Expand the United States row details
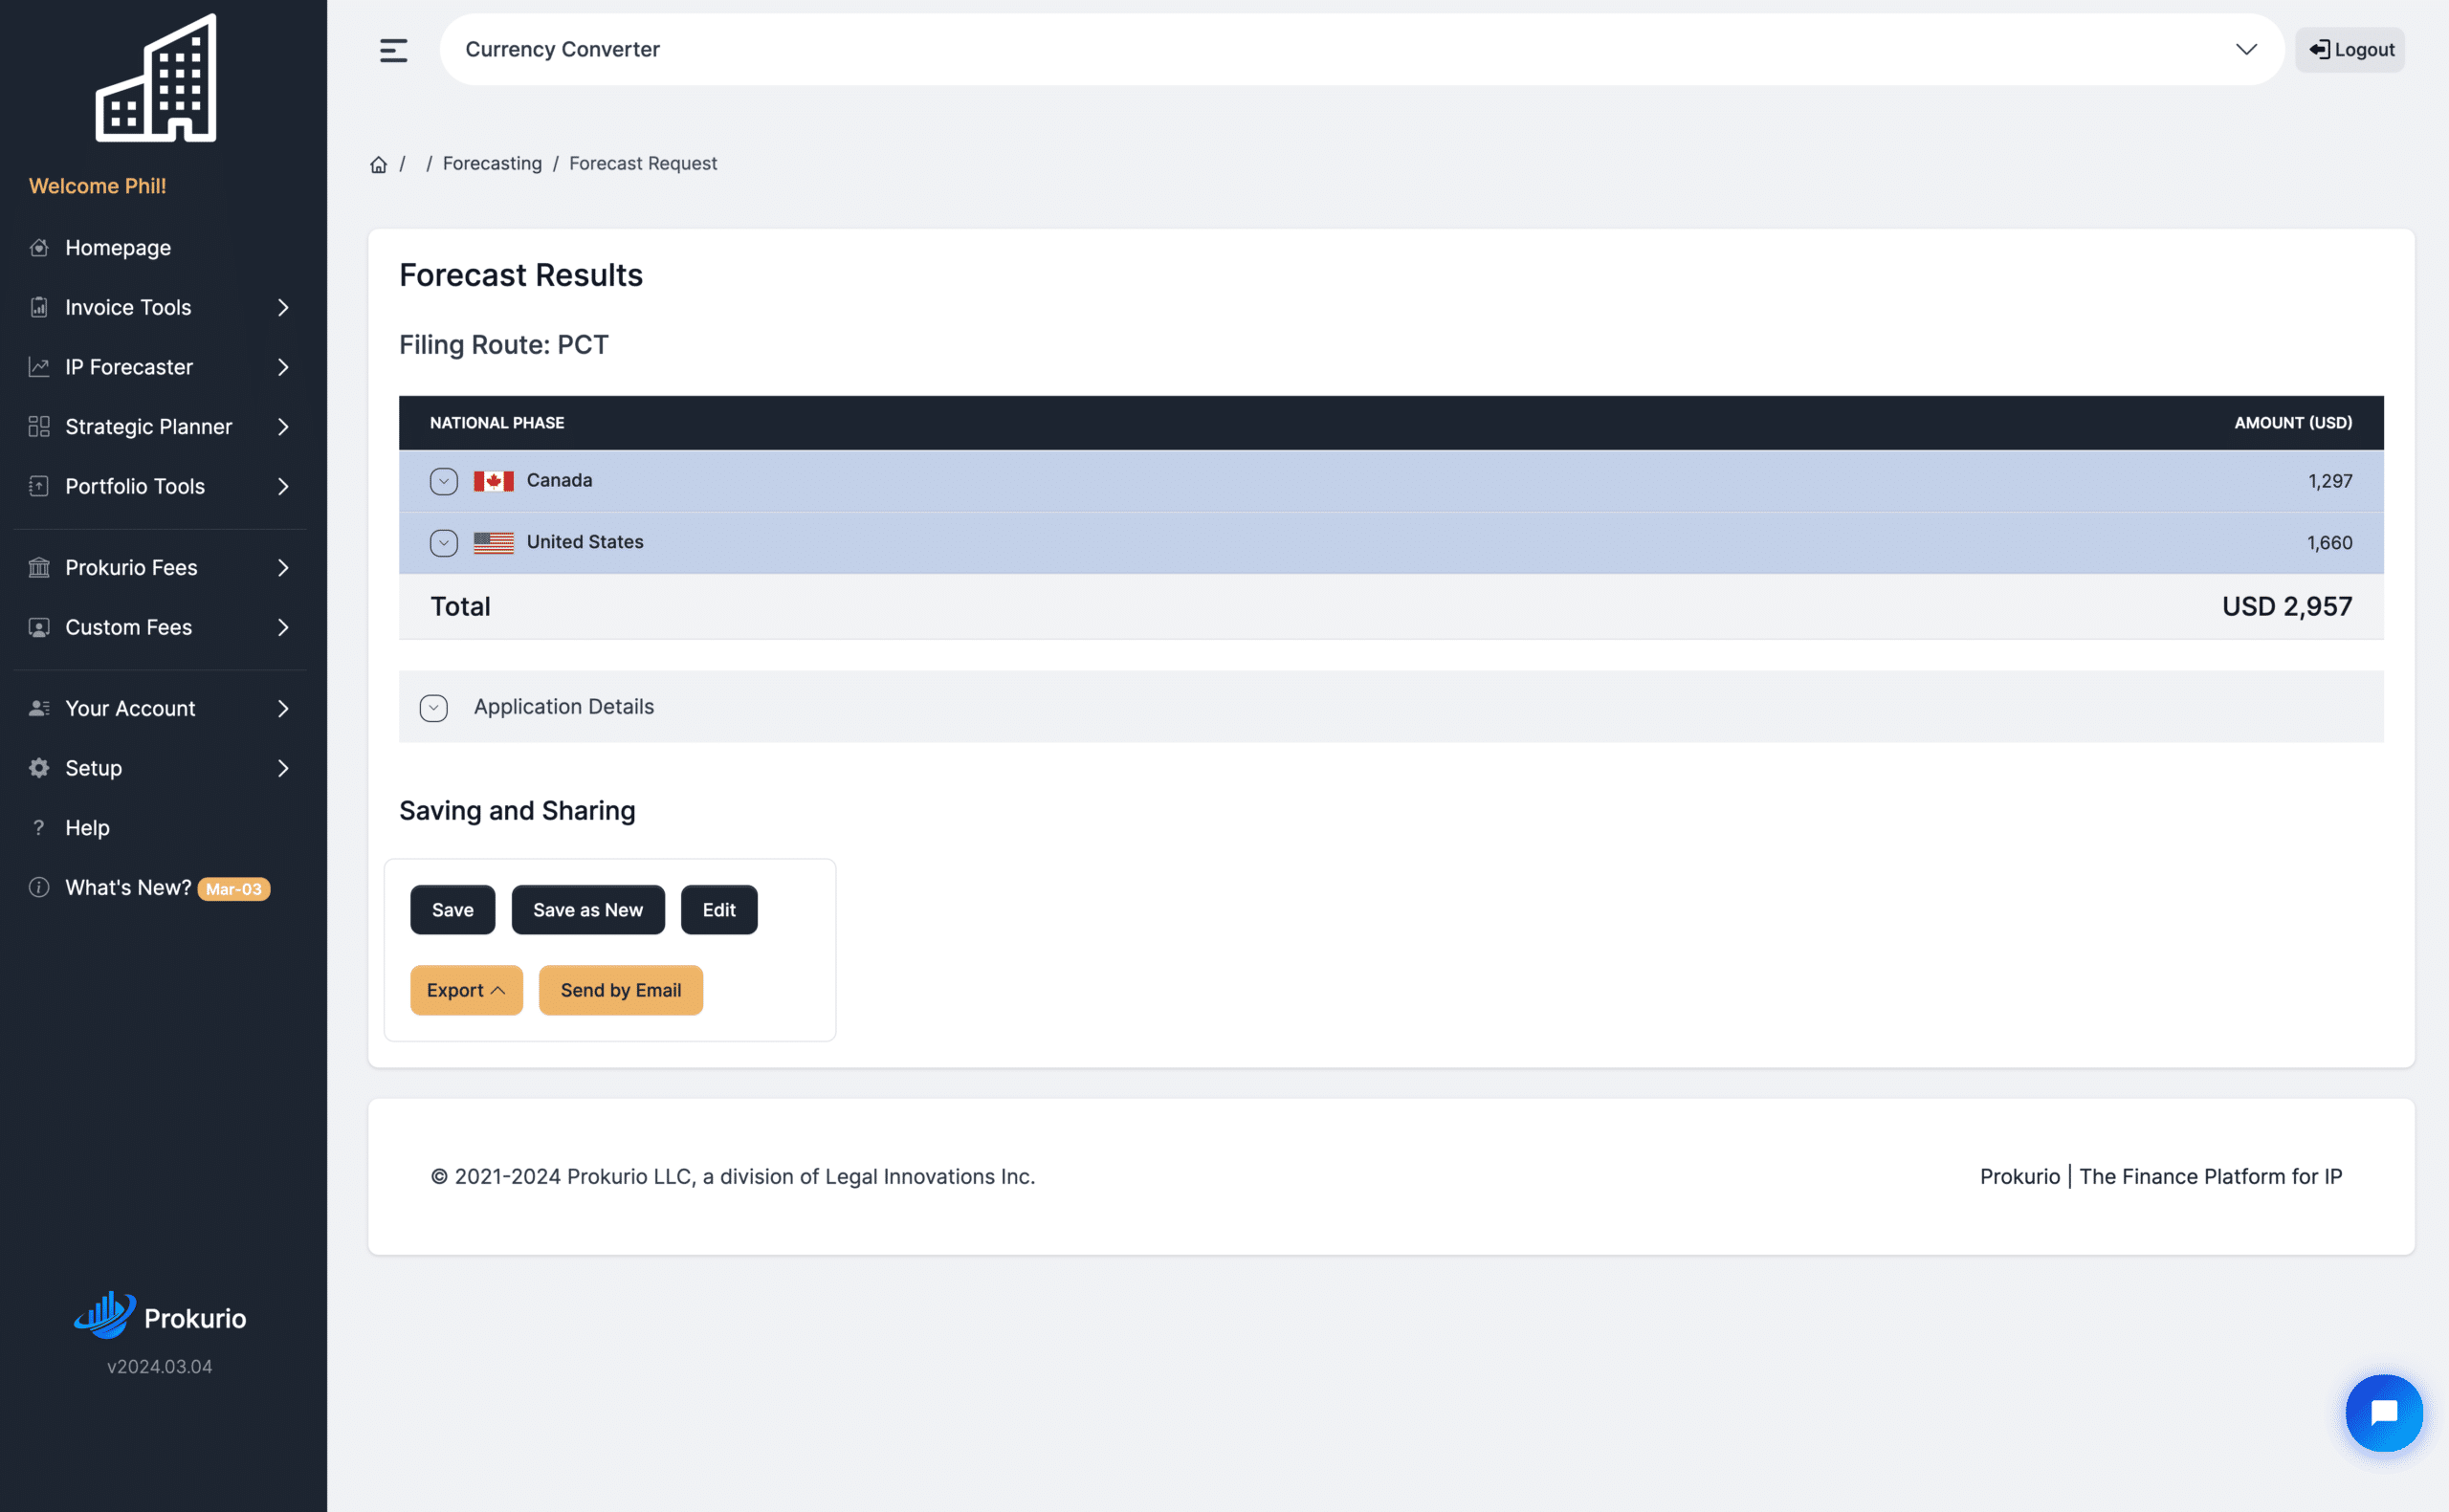This screenshot has height=1512, width=2449. (x=444, y=542)
